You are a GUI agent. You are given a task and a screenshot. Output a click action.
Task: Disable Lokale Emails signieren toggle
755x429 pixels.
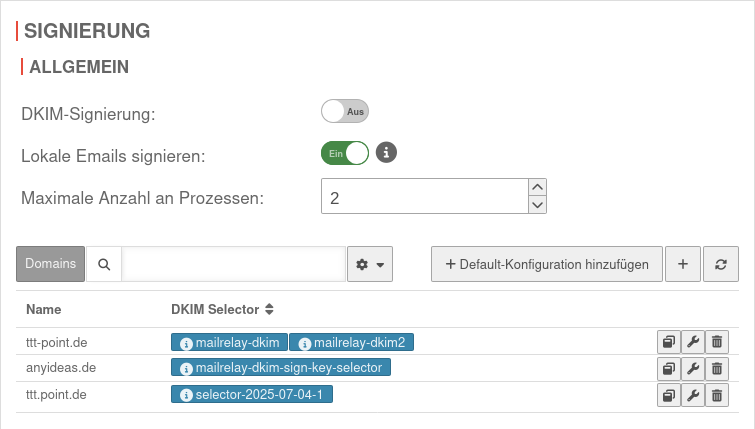tap(345, 153)
